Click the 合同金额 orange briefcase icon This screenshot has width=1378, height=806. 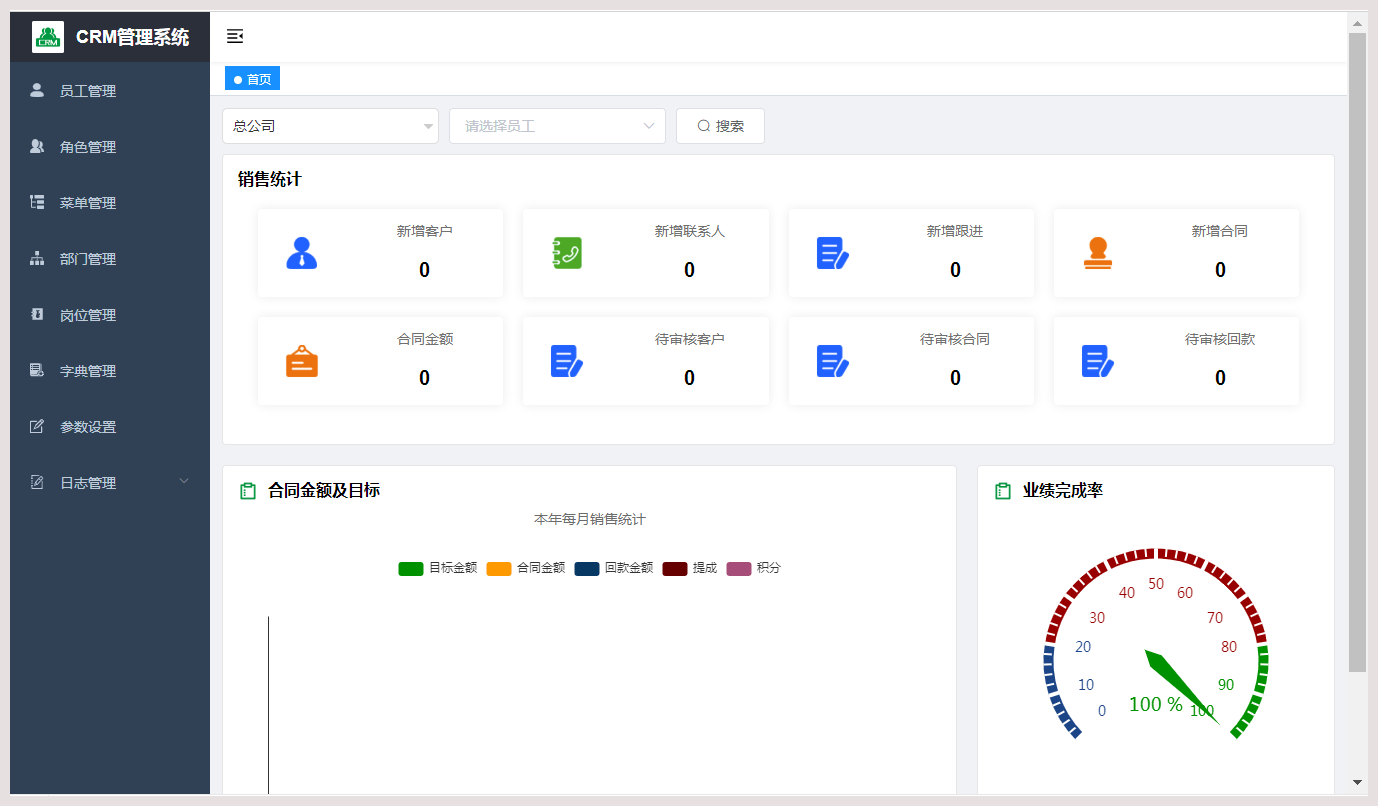tap(301, 361)
